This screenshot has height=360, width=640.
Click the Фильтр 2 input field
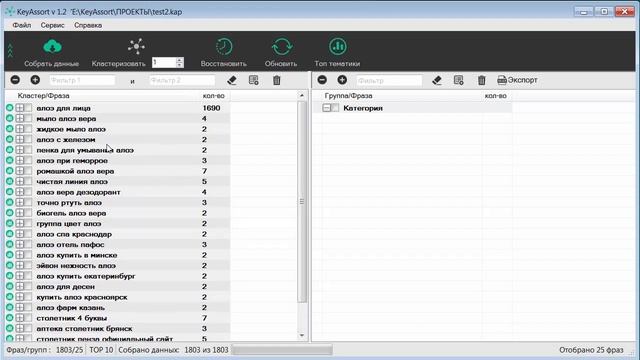tap(182, 80)
